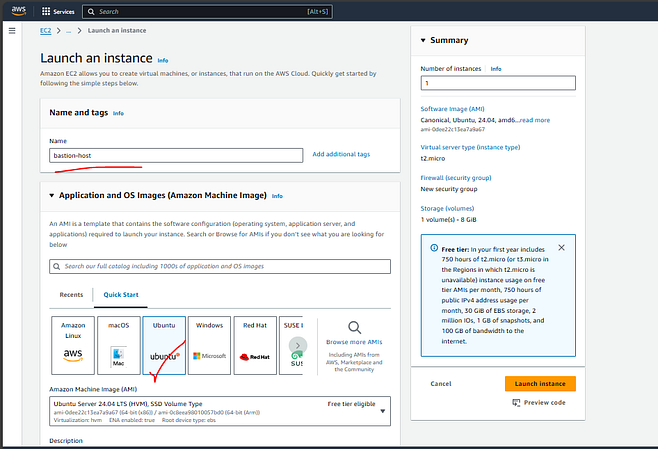Show more AMI tiles with right arrow
658x449 pixels.
pyautogui.click(x=298, y=345)
